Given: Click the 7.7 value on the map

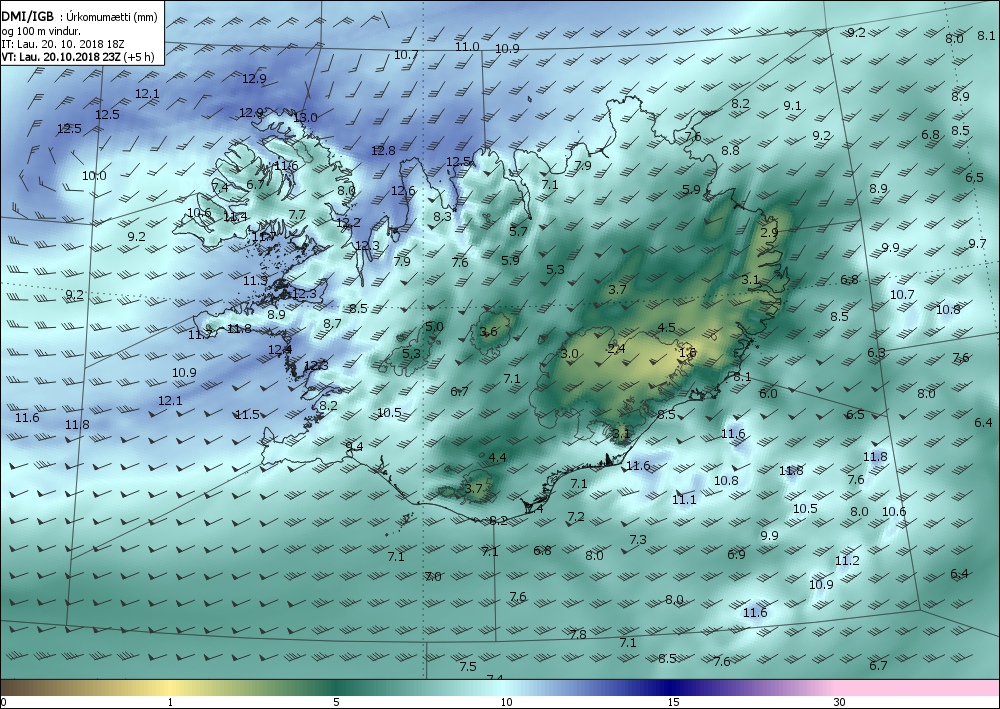Looking at the screenshot, I should 297,214.
